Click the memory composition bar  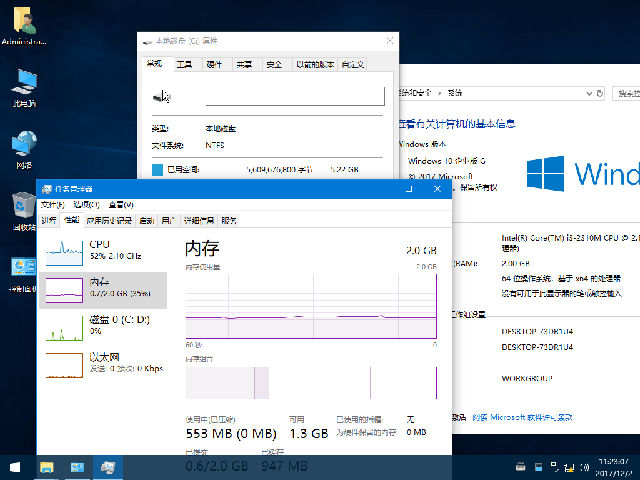(311, 382)
